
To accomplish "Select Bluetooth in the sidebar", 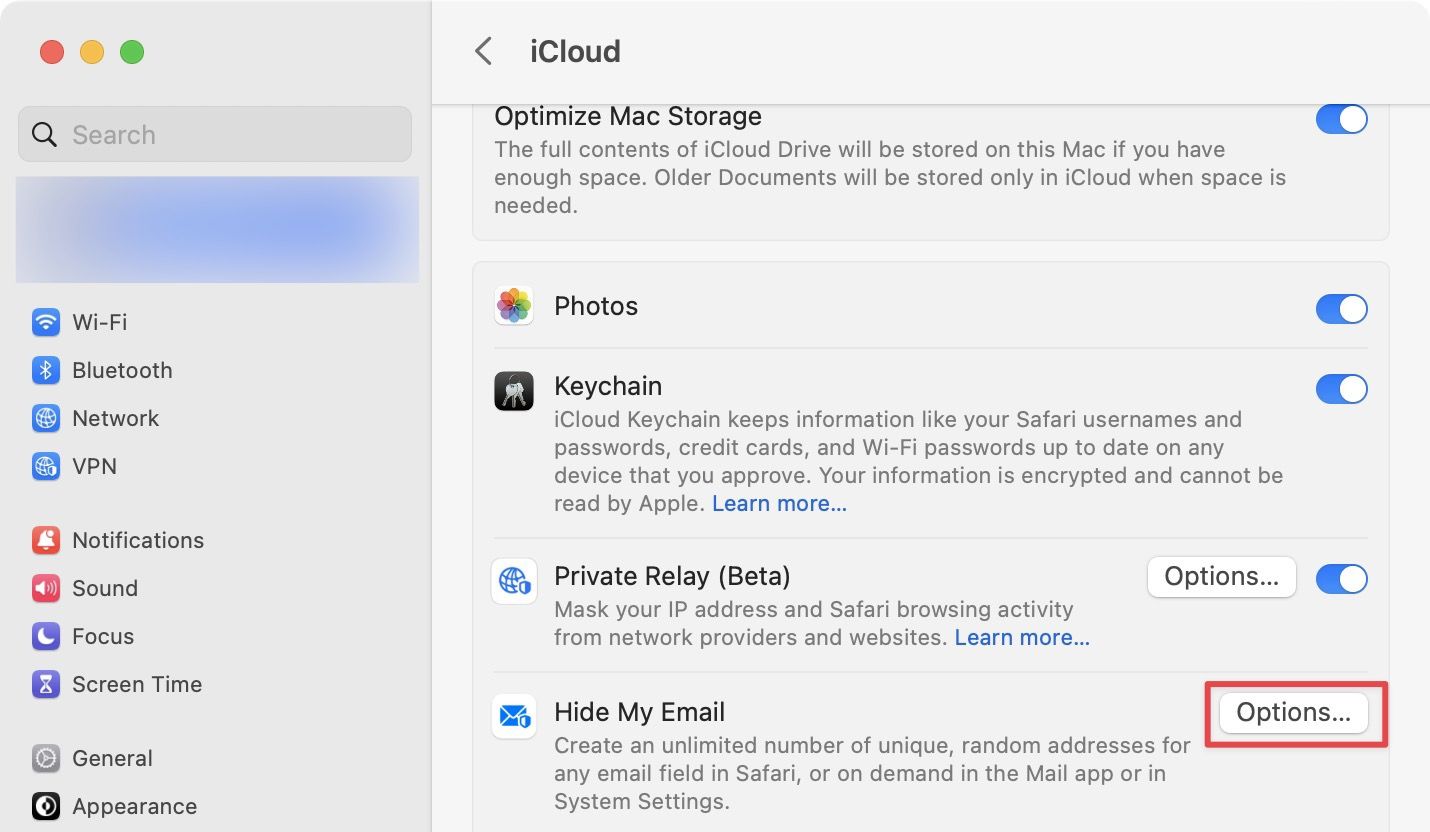I will [x=122, y=370].
